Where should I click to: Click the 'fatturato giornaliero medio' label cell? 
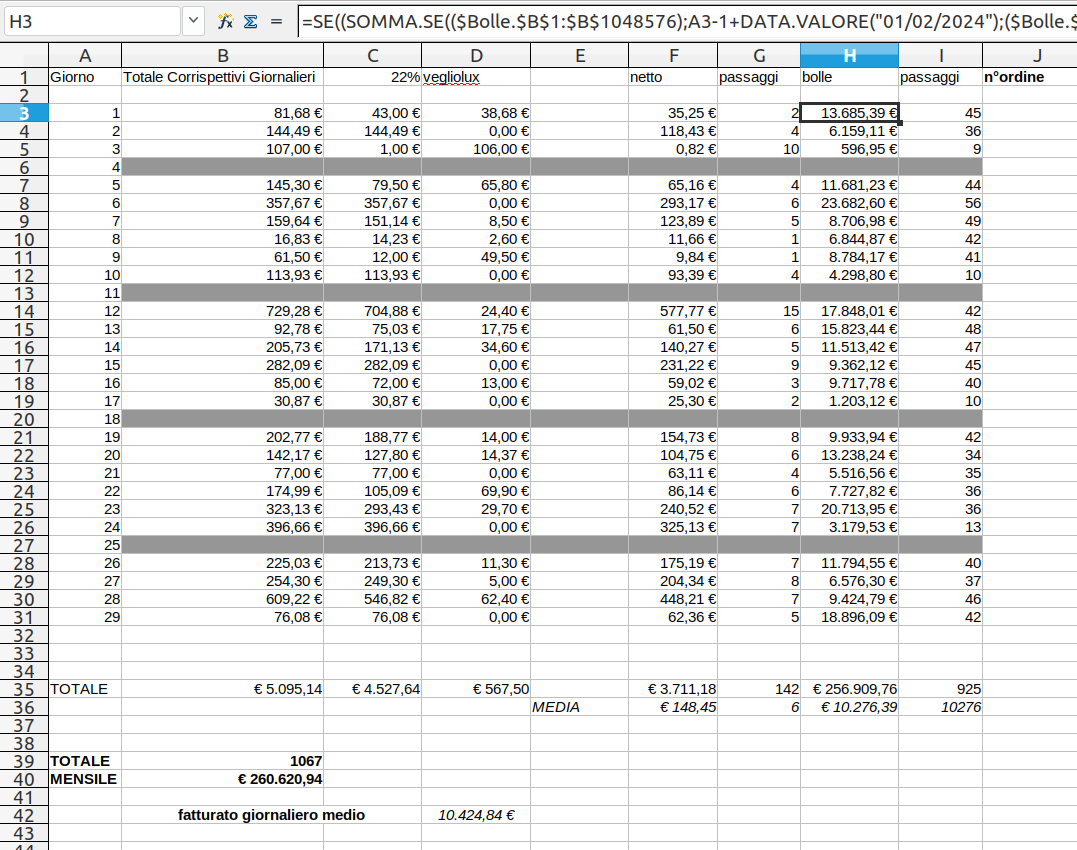[x=271, y=815]
